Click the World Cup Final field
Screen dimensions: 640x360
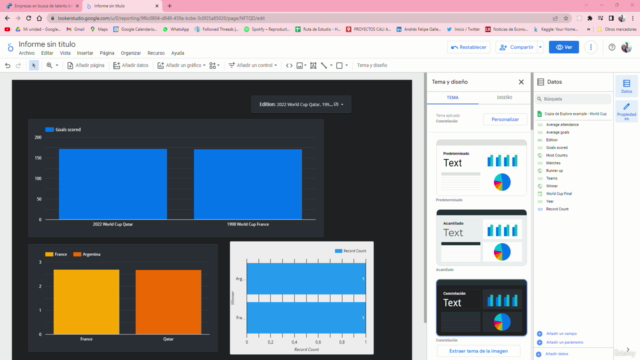click(x=559, y=194)
